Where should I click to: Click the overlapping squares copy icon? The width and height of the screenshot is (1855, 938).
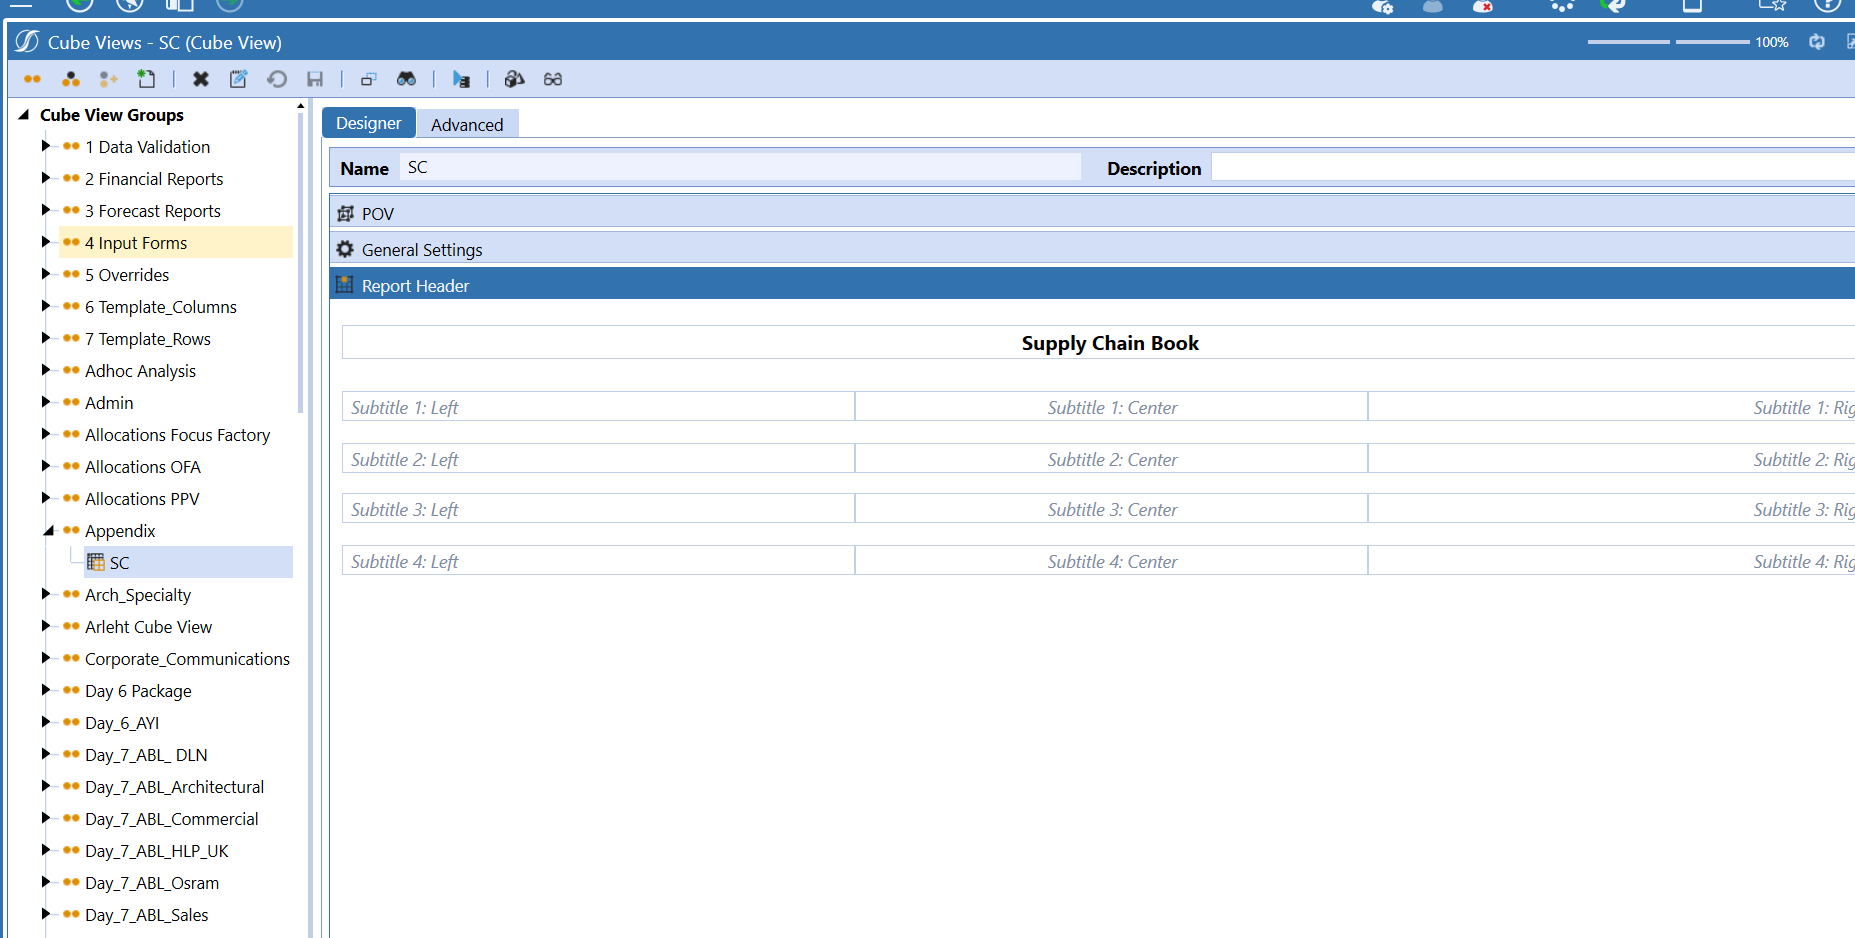click(x=368, y=79)
